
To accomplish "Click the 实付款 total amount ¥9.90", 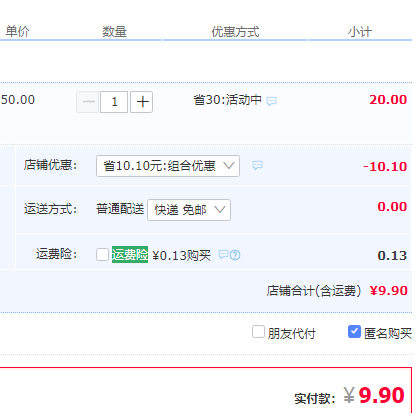I will point(374,396).
